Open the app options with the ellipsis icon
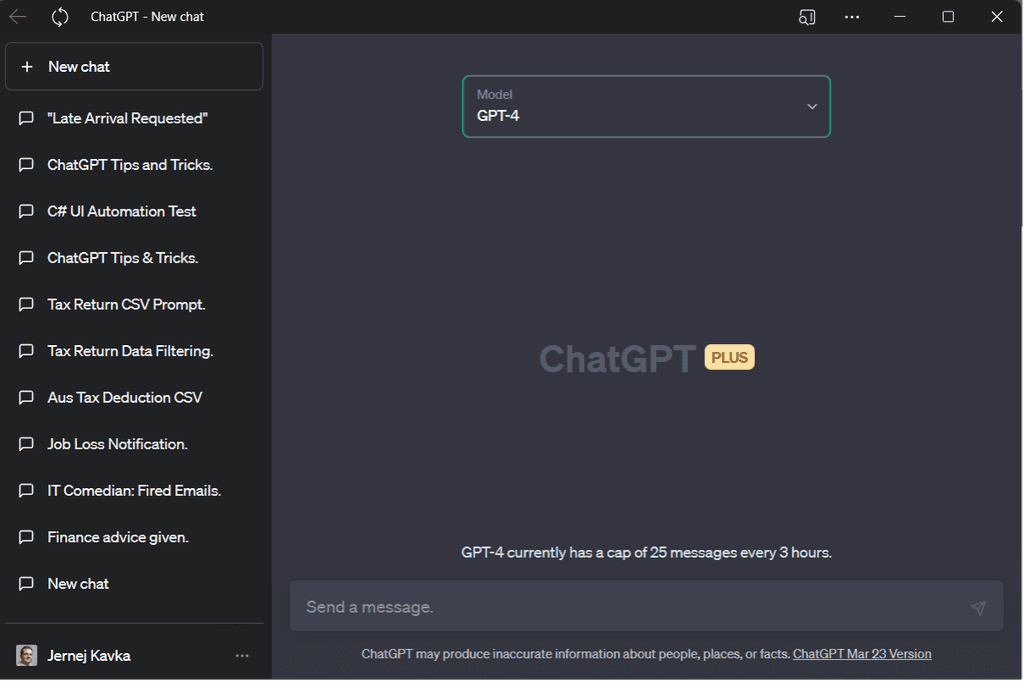The height and width of the screenshot is (681, 1024). click(851, 17)
